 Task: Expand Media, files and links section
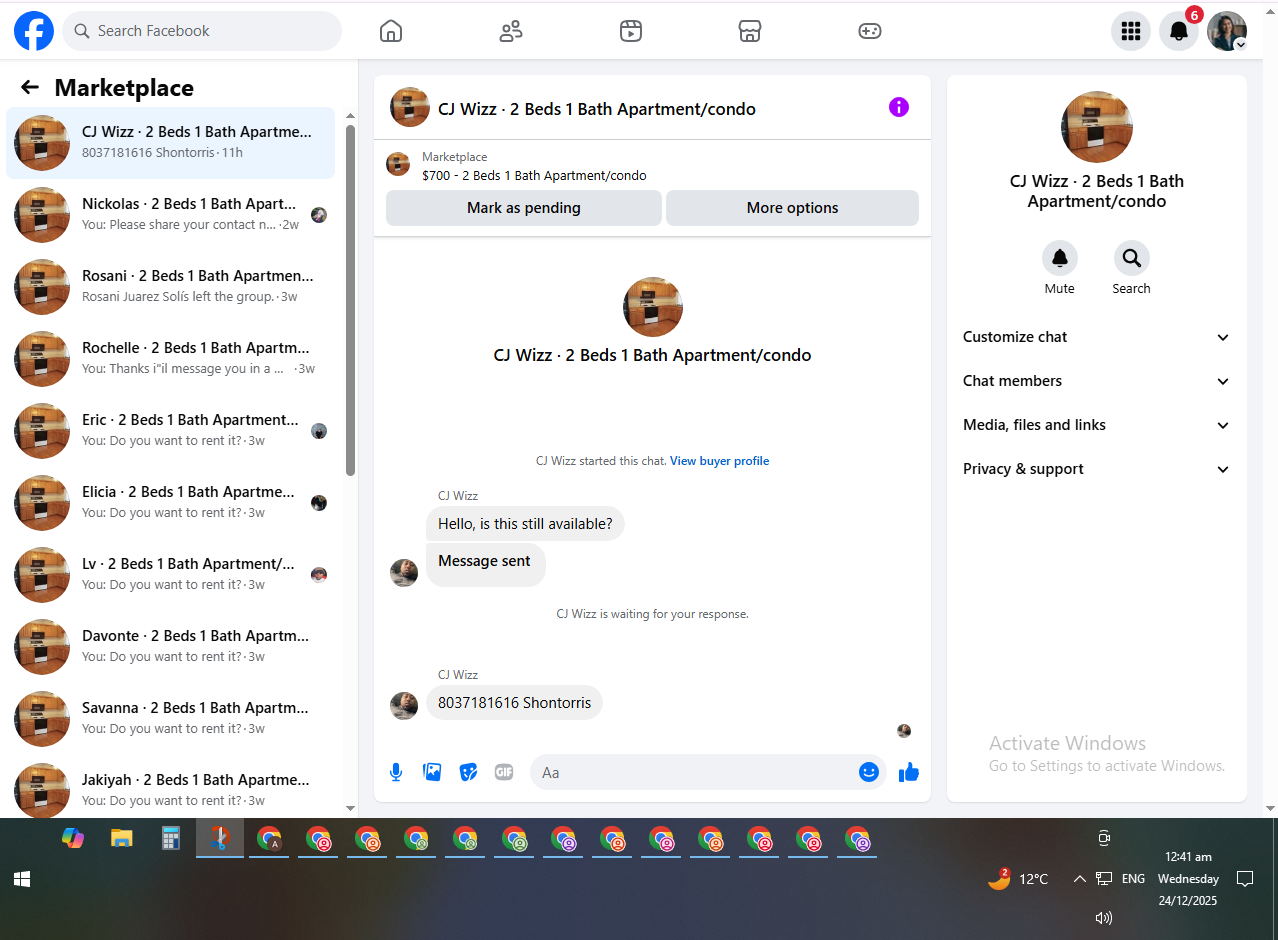coord(1097,425)
